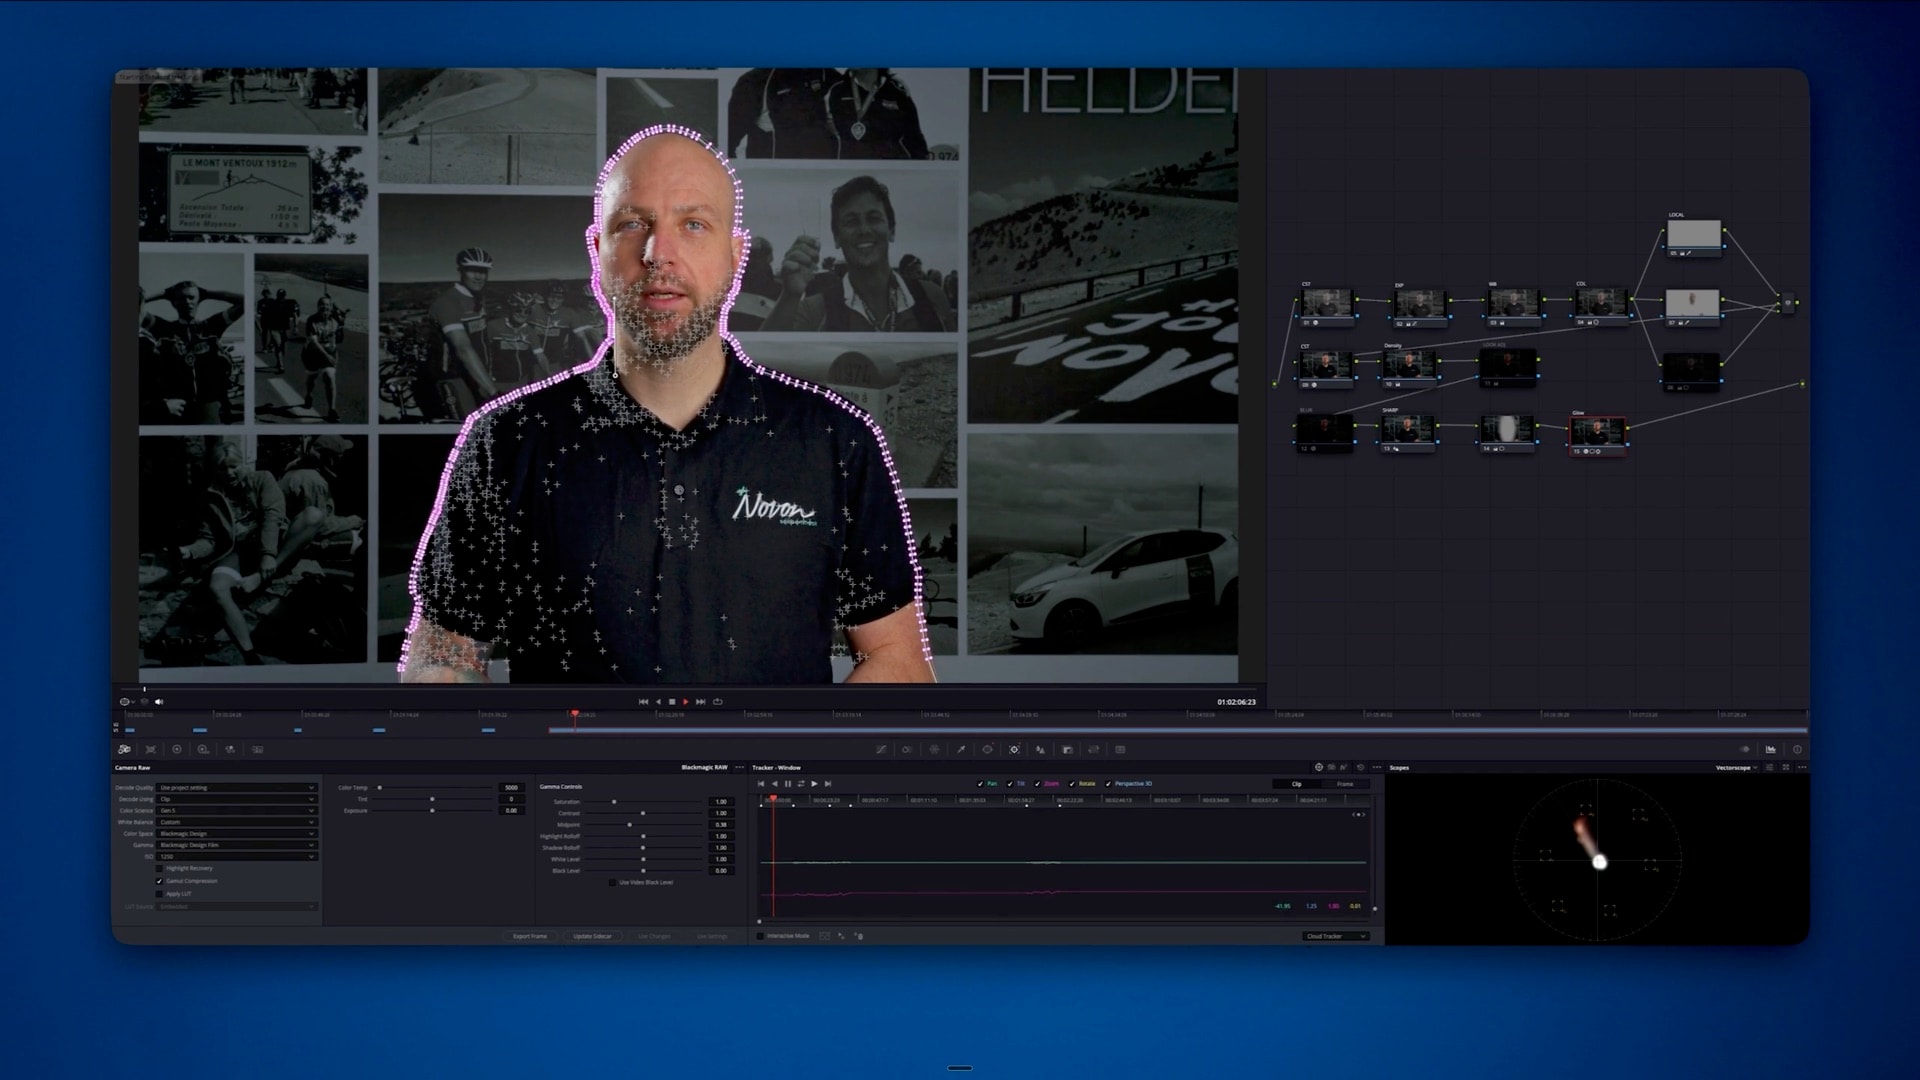Click the tracker window mode icon
The width and height of the screenshot is (1920, 1080).
tap(1318, 767)
